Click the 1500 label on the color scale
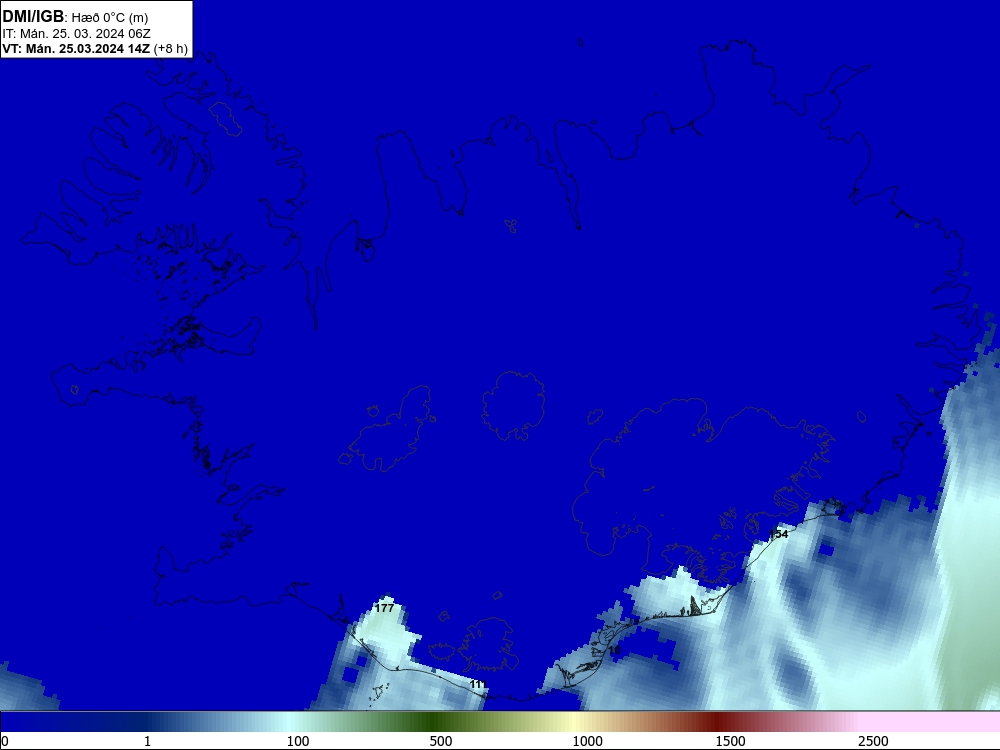The image size is (1000, 750). (x=730, y=741)
